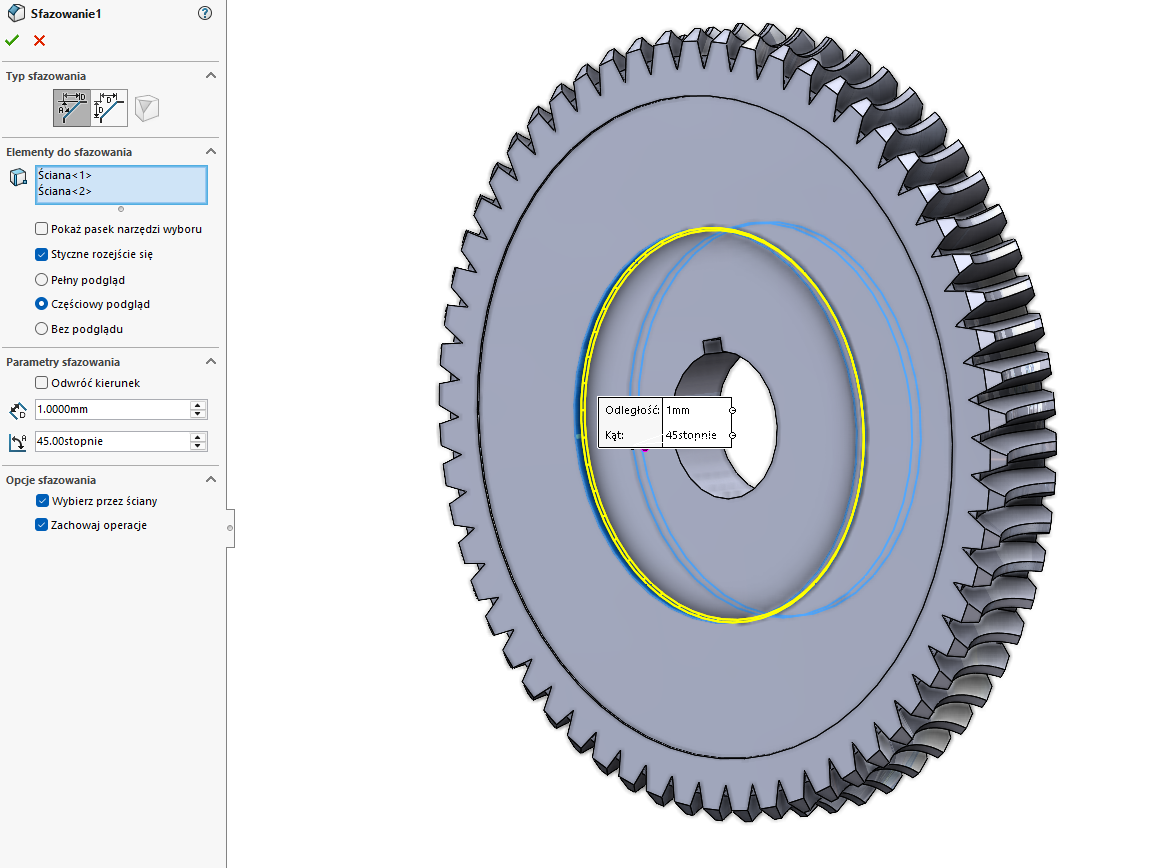
Task: Cancel chamfer with the red X
Action: pyautogui.click(x=39, y=40)
